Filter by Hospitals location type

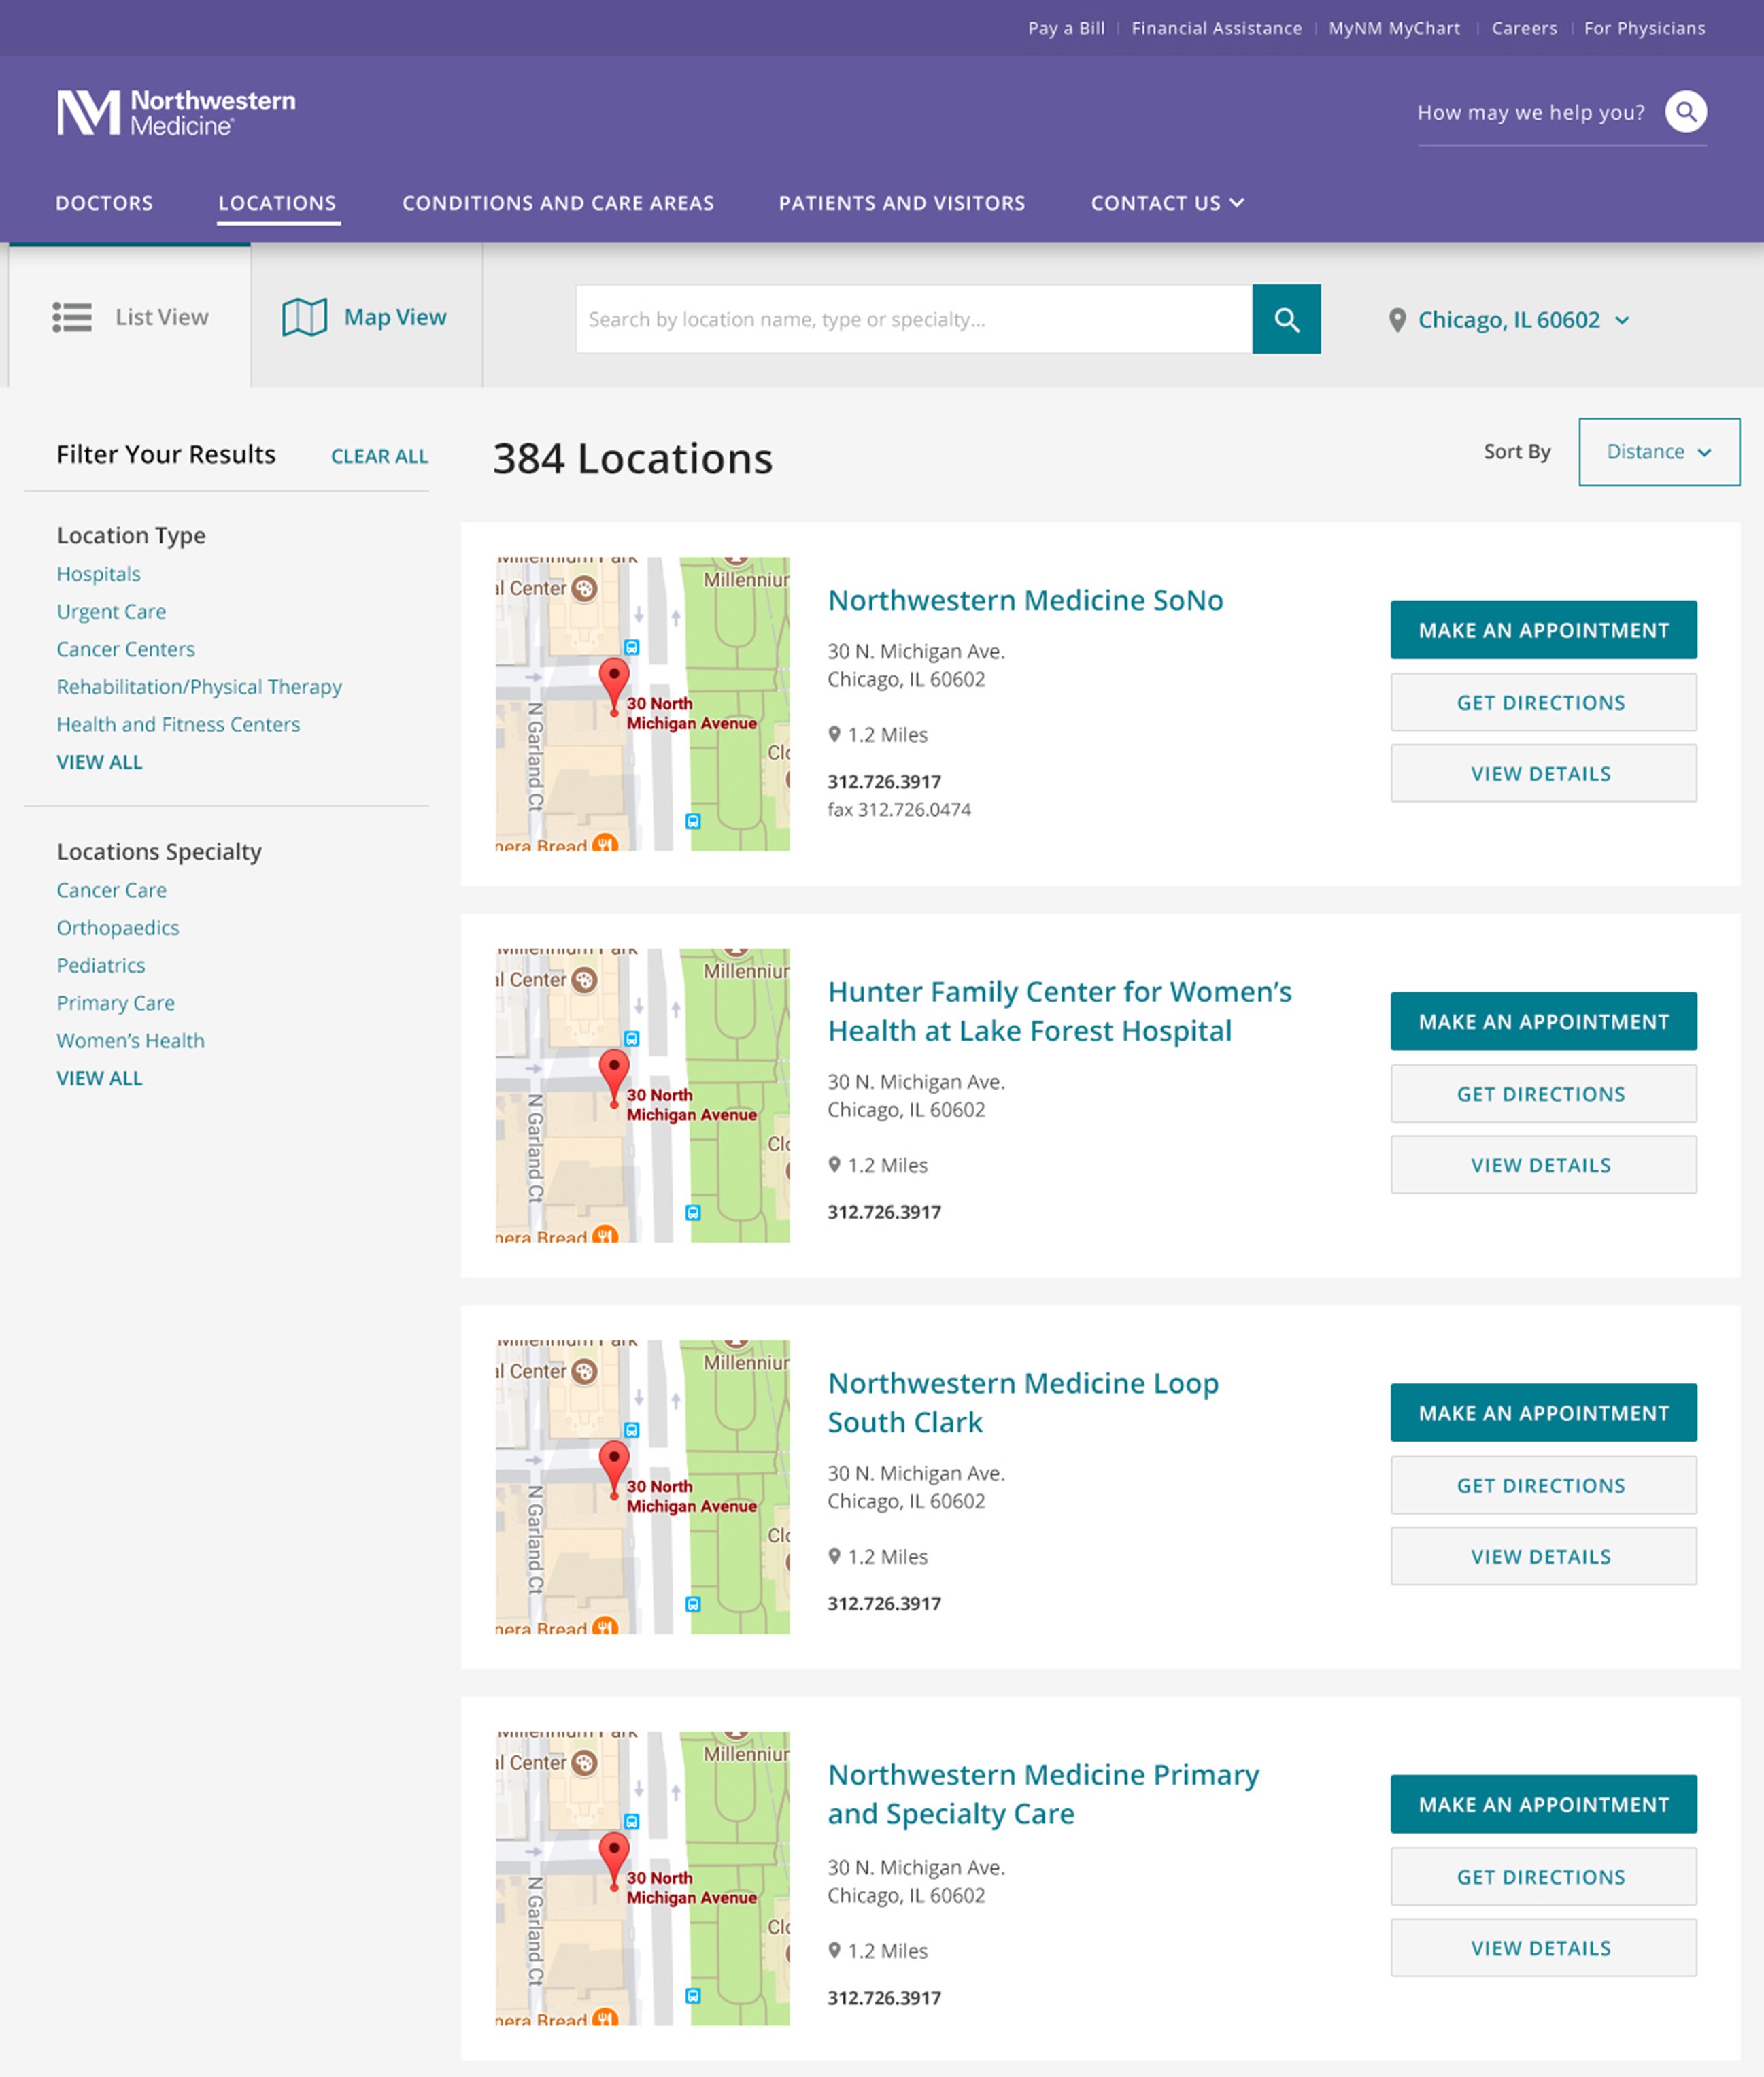pyautogui.click(x=98, y=574)
